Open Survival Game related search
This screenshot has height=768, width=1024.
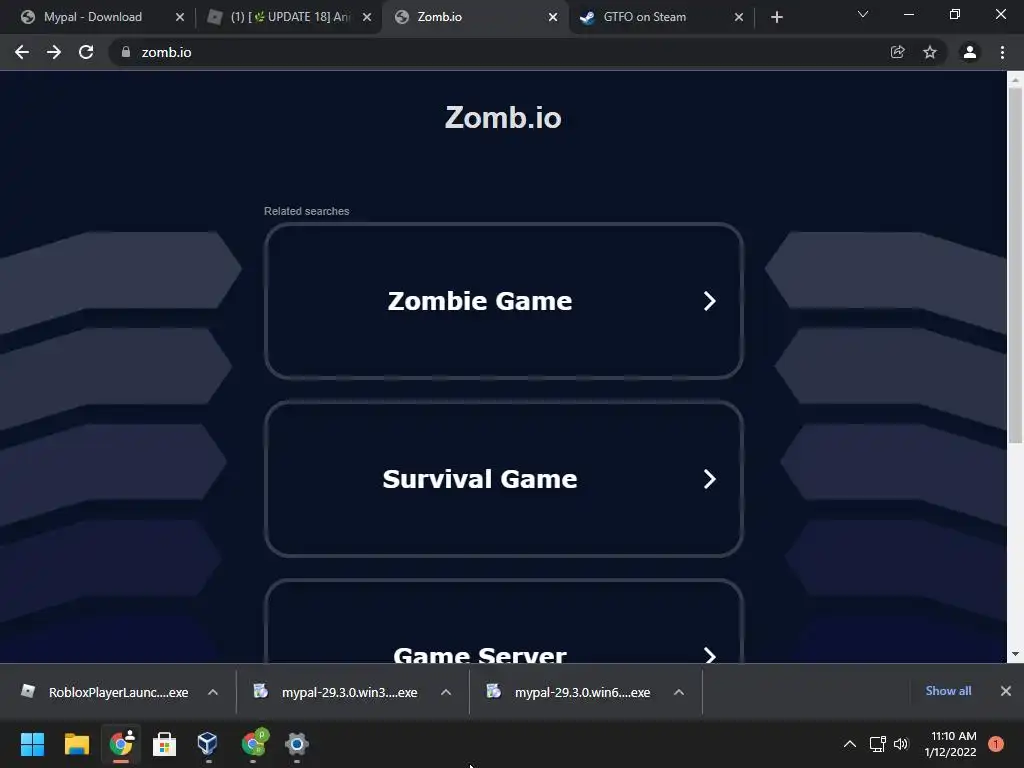pos(504,479)
